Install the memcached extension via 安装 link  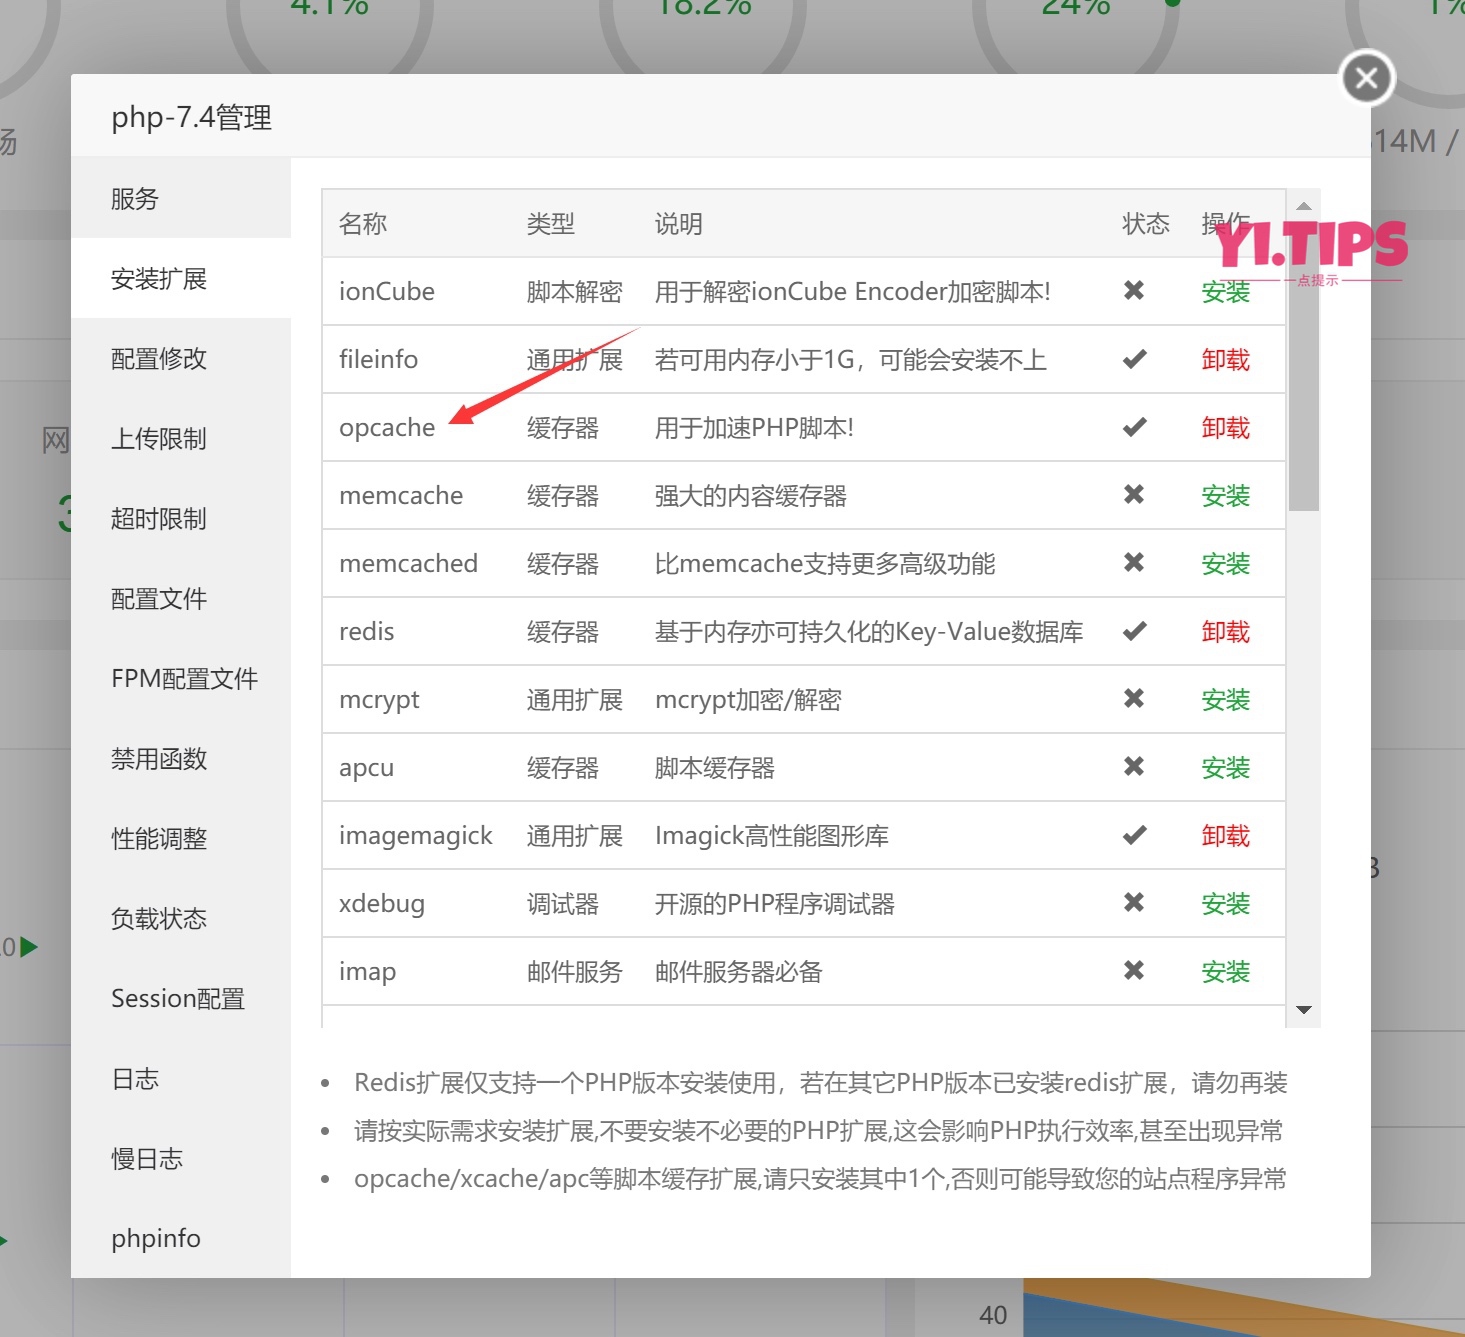tap(1225, 563)
